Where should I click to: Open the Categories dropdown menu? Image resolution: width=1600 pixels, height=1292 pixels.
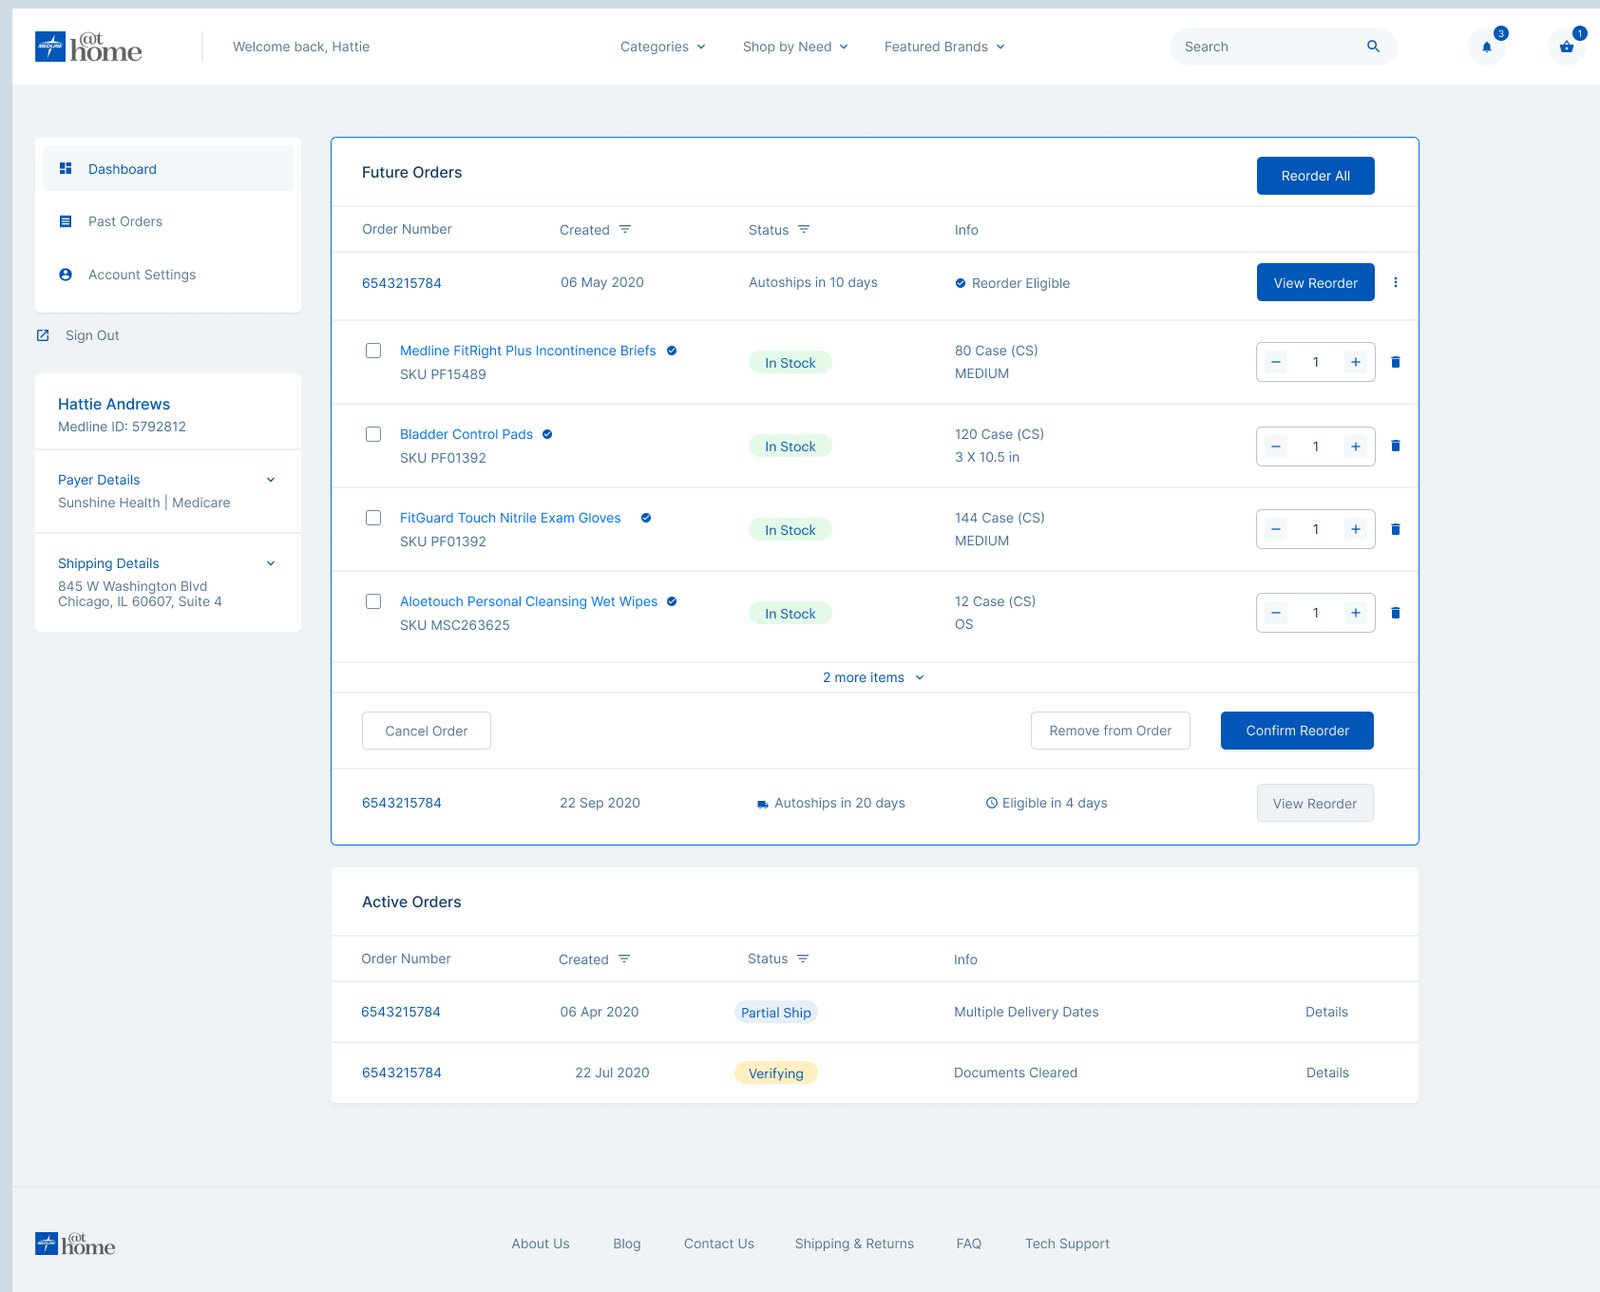click(663, 46)
